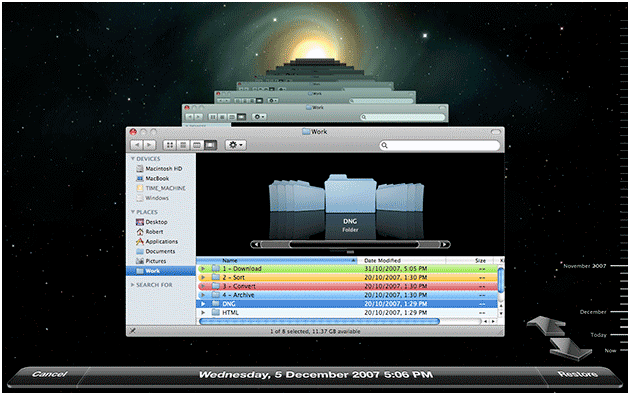Sort by Name column header
This screenshot has height=395, width=630.
tap(277, 260)
